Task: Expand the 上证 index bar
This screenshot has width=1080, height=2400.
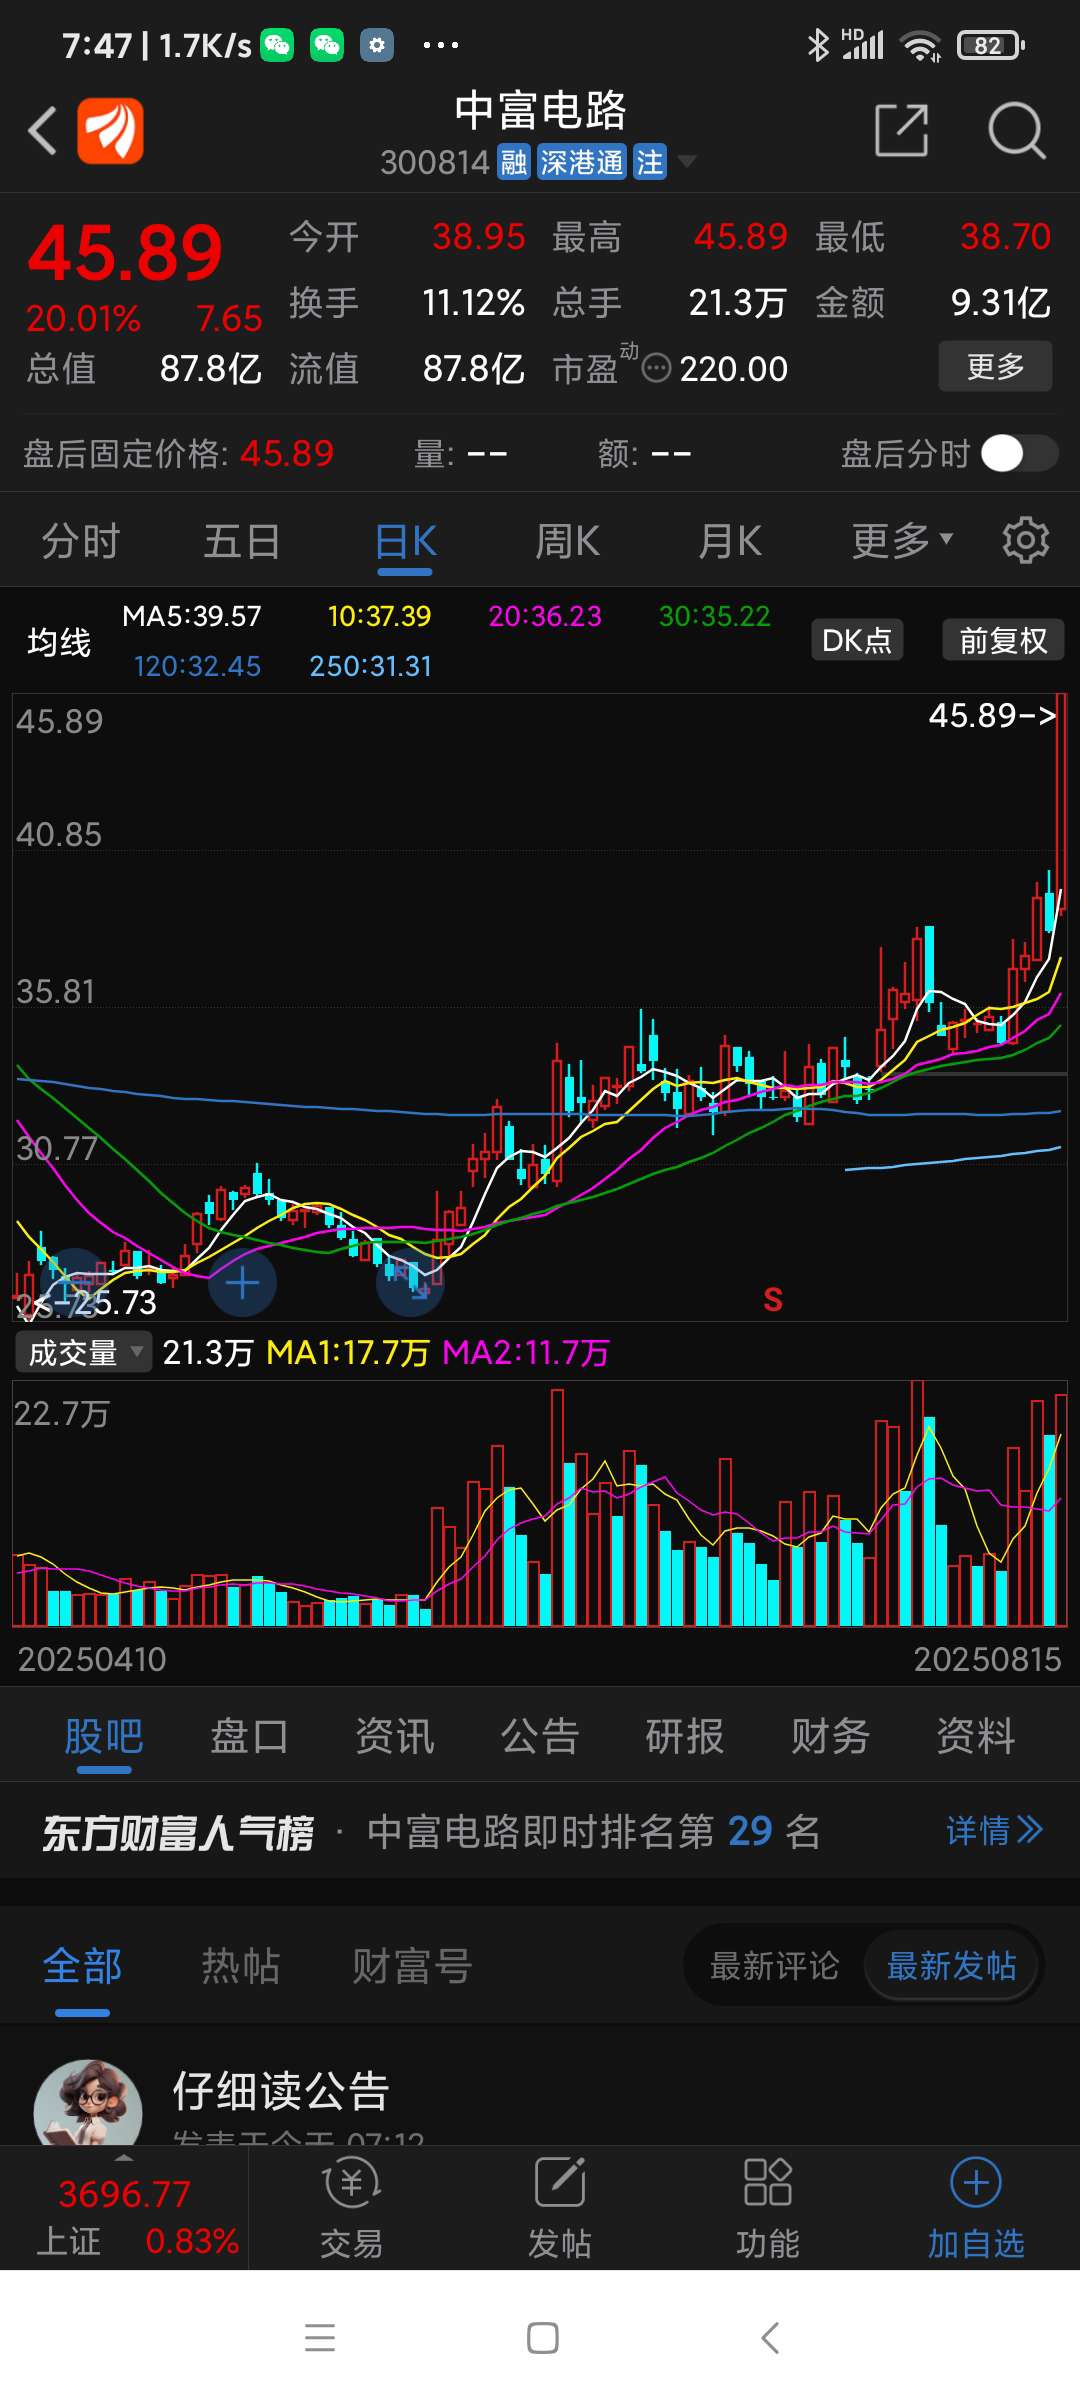Action: [x=124, y=2208]
